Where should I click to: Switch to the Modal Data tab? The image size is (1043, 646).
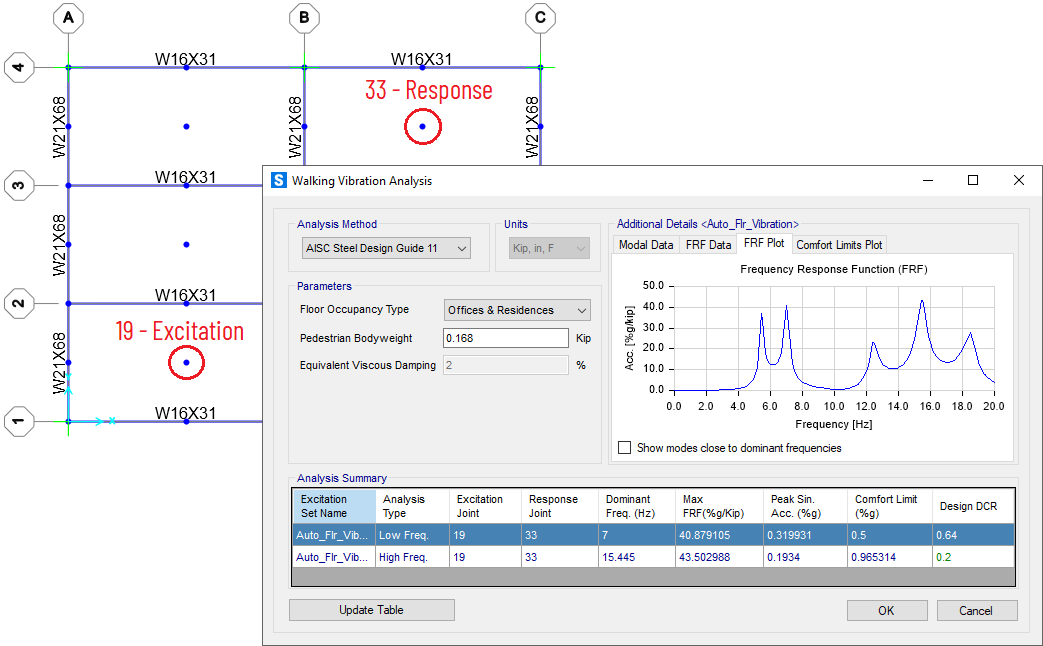point(645,243)
